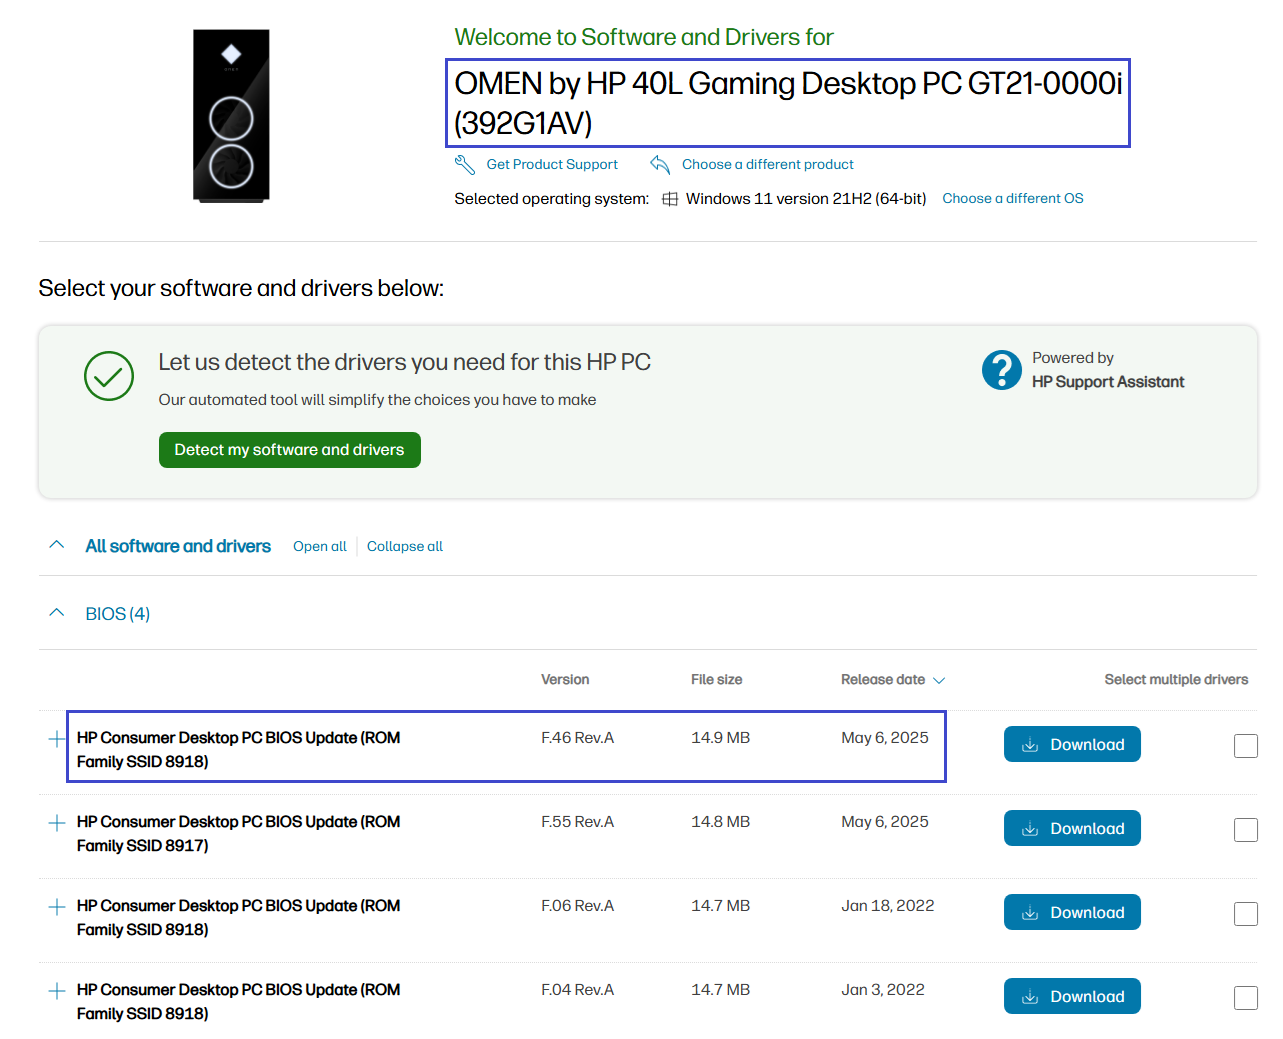Viewport: 1283px width, 1039px height.
Task: Click Open all link
Action: (320, 546)
